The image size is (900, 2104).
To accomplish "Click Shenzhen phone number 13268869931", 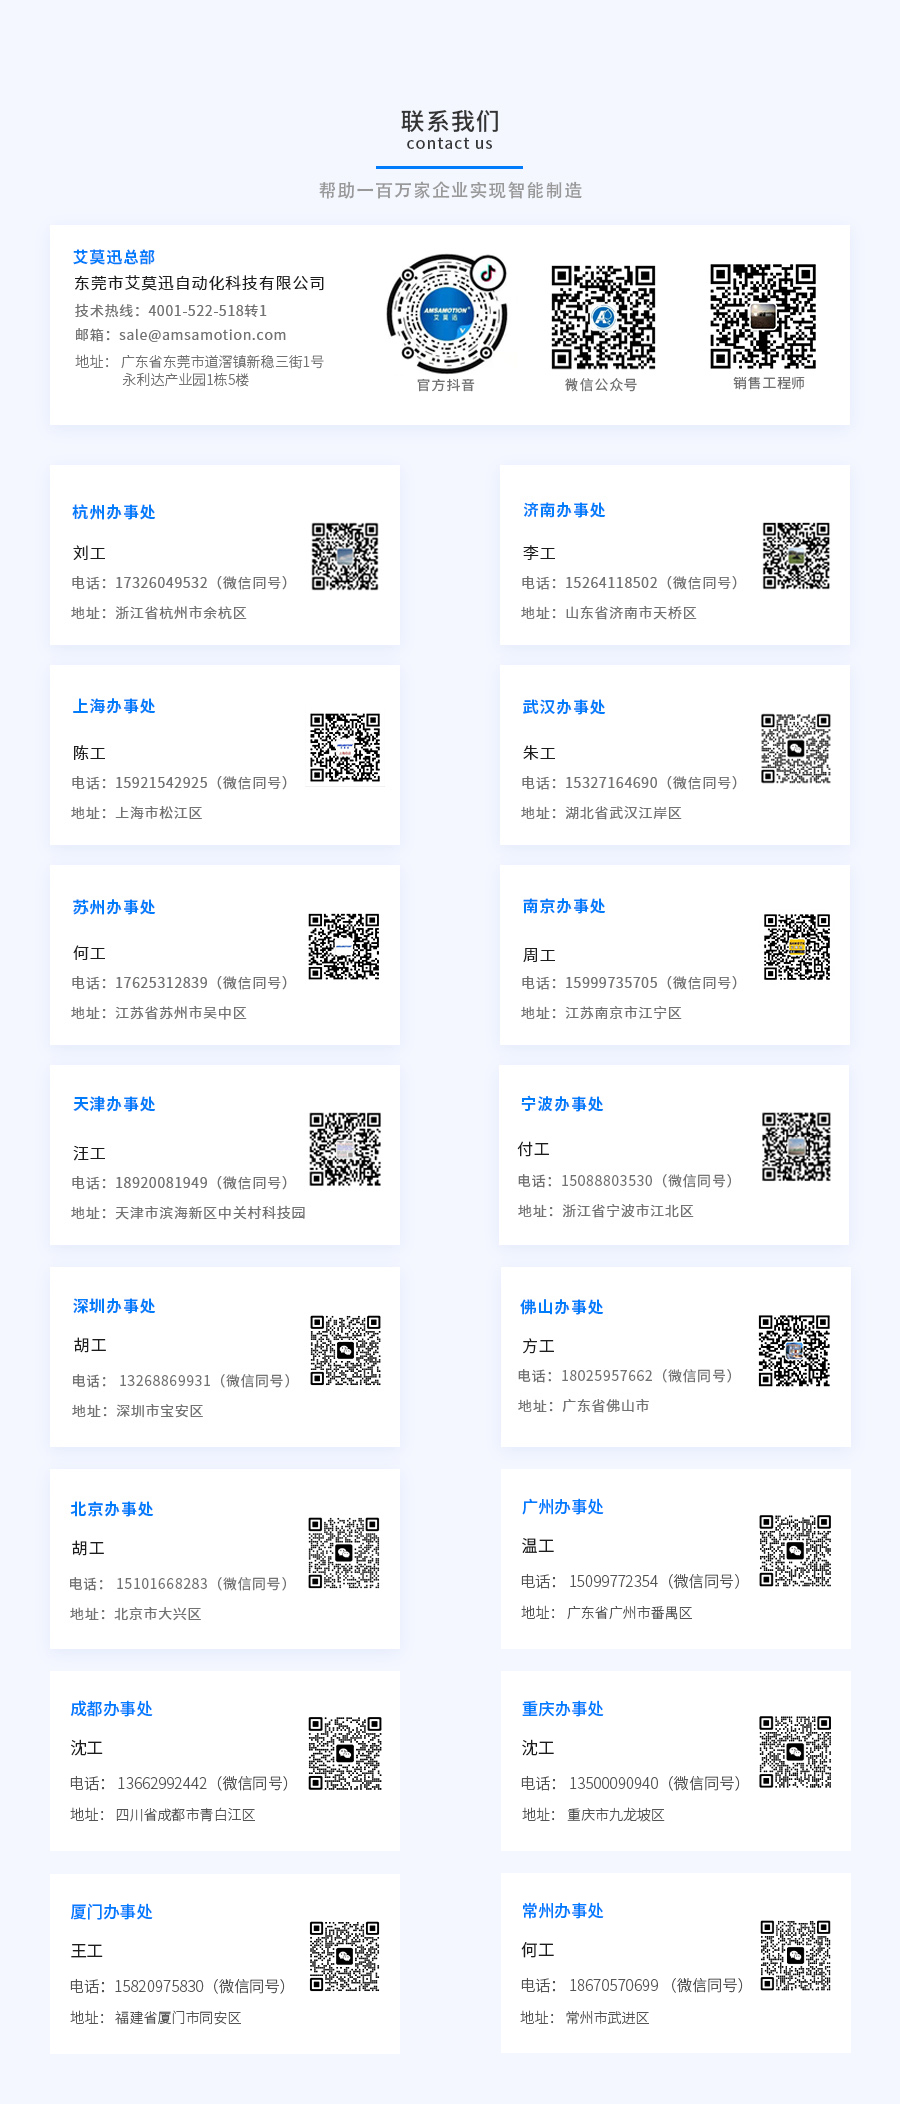I will [165, 1381].
